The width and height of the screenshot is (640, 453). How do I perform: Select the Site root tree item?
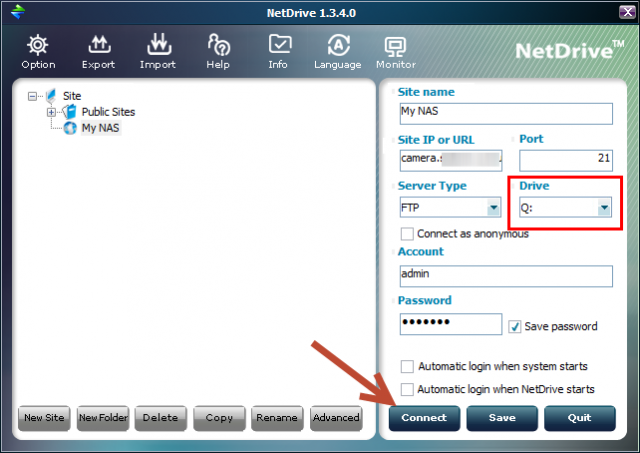click(x=72, y=96)
